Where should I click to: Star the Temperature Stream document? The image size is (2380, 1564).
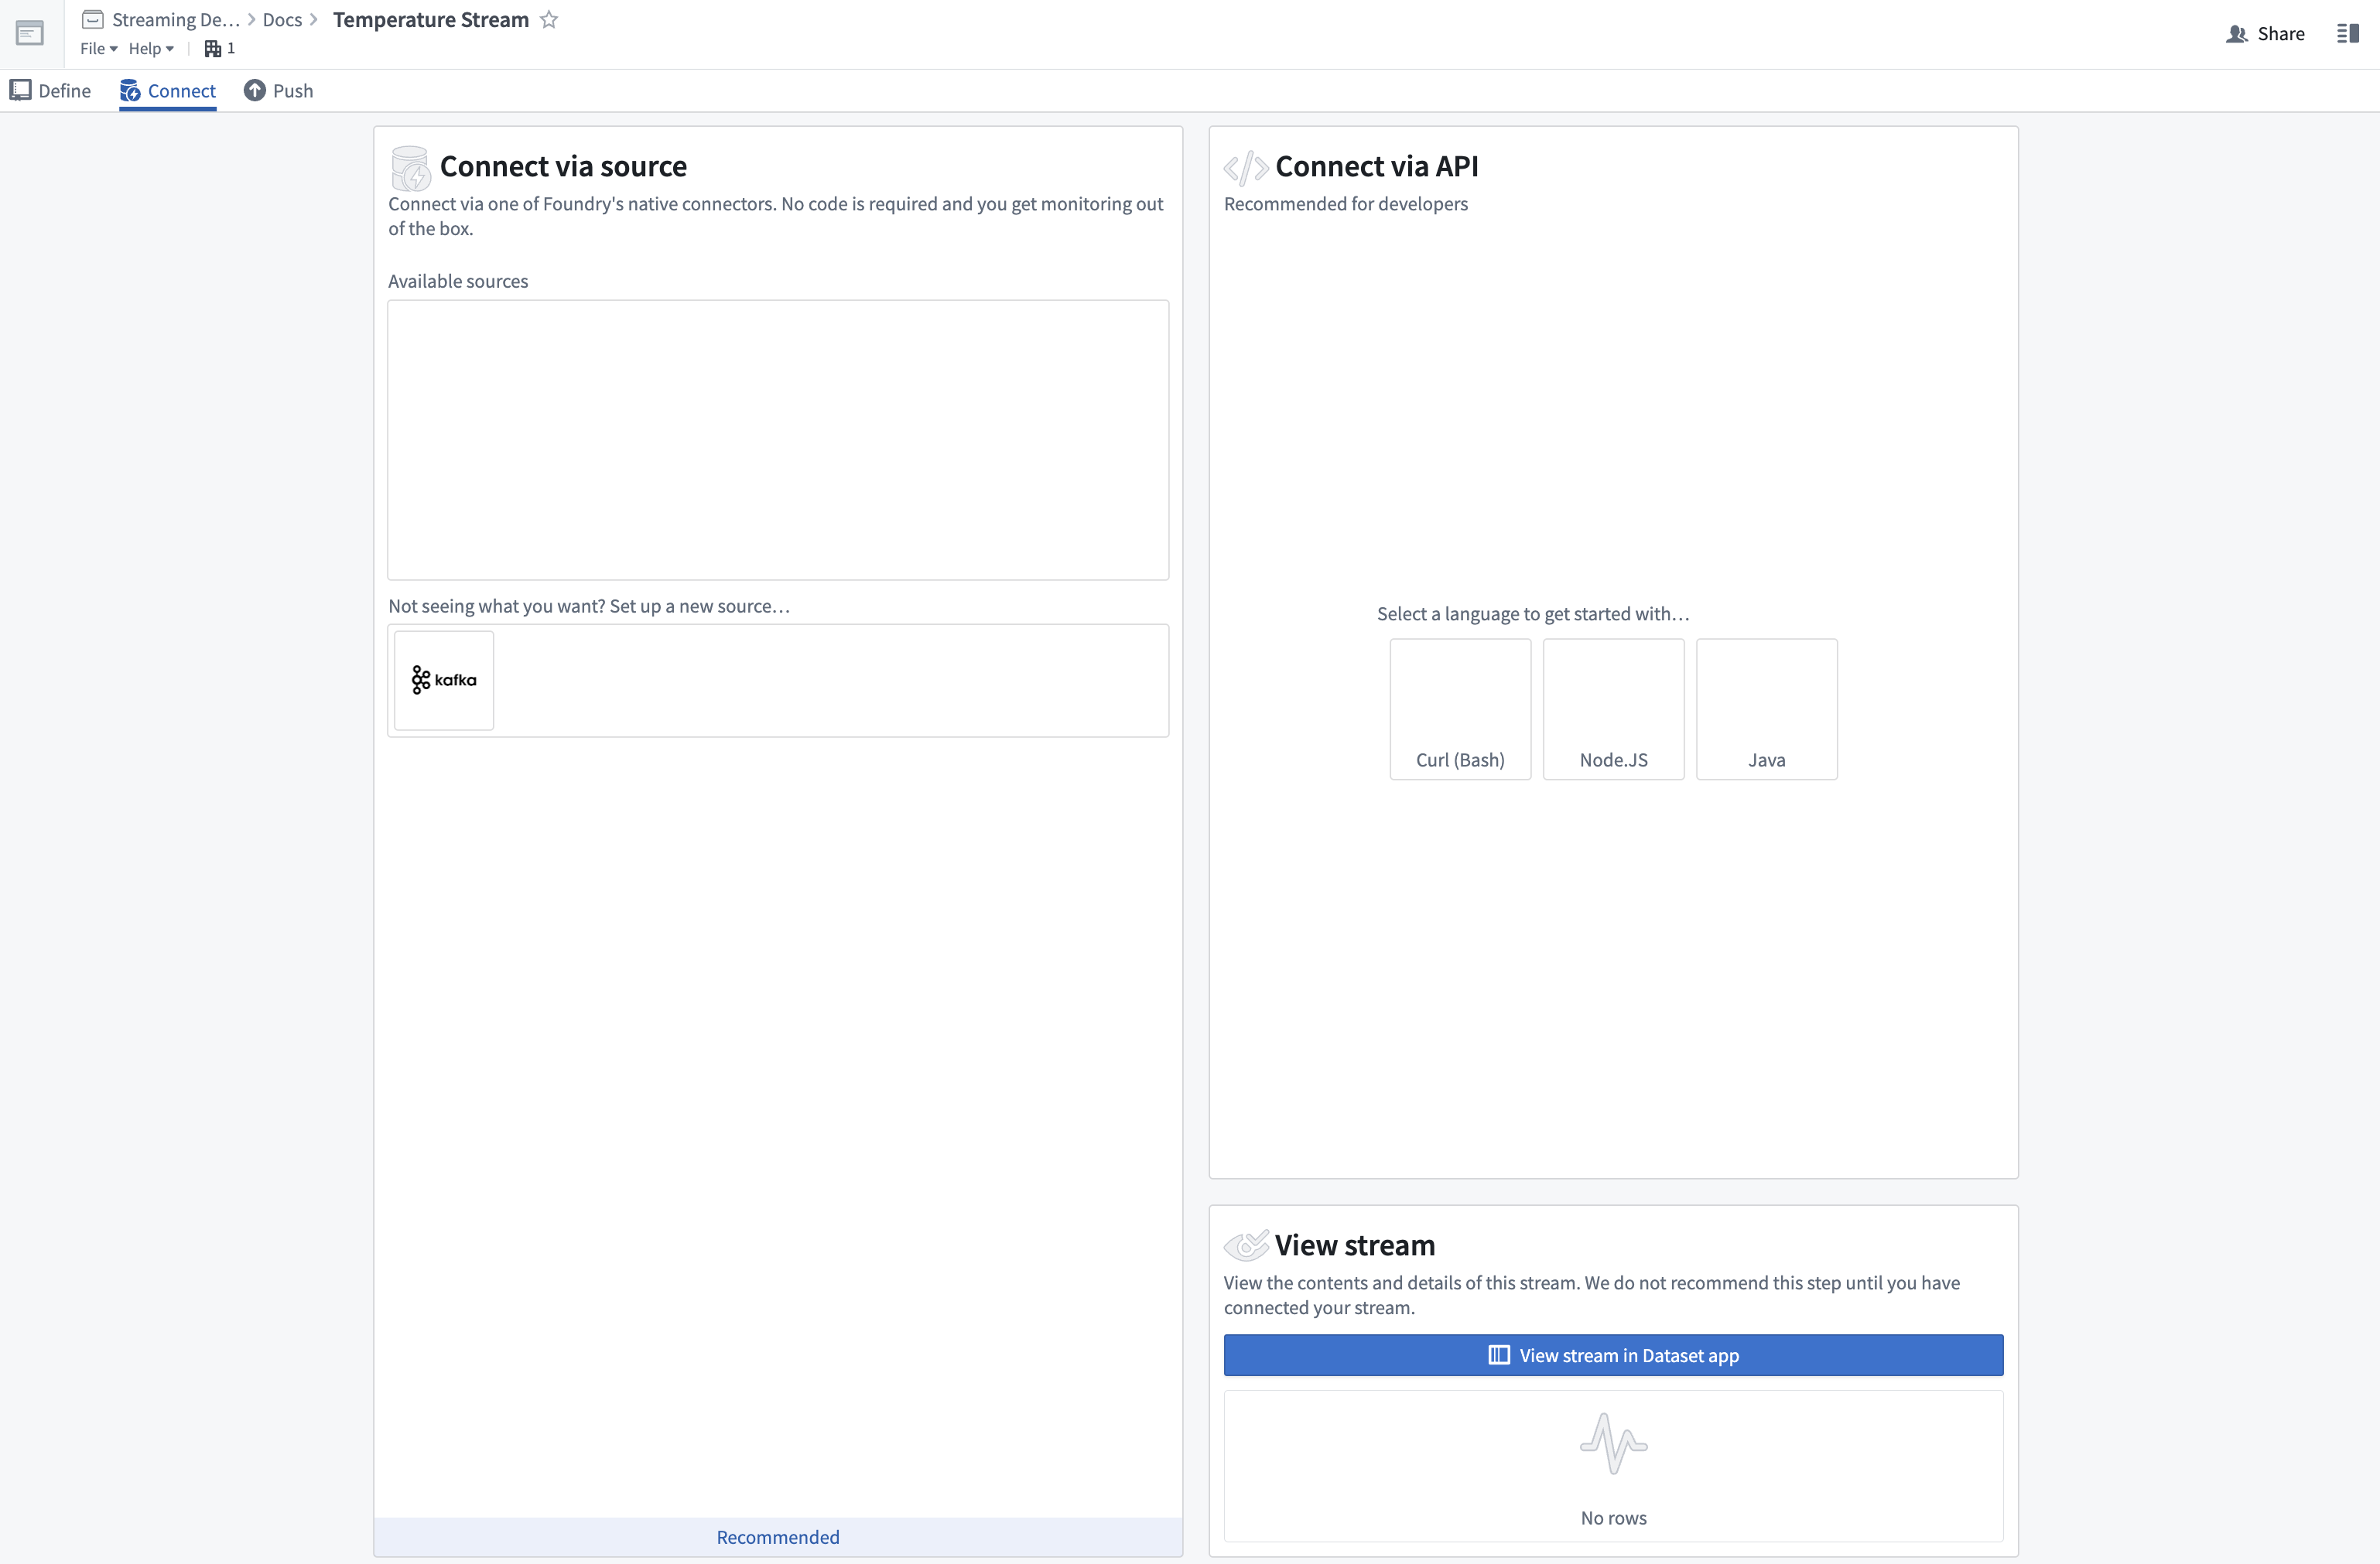[548, 19]
